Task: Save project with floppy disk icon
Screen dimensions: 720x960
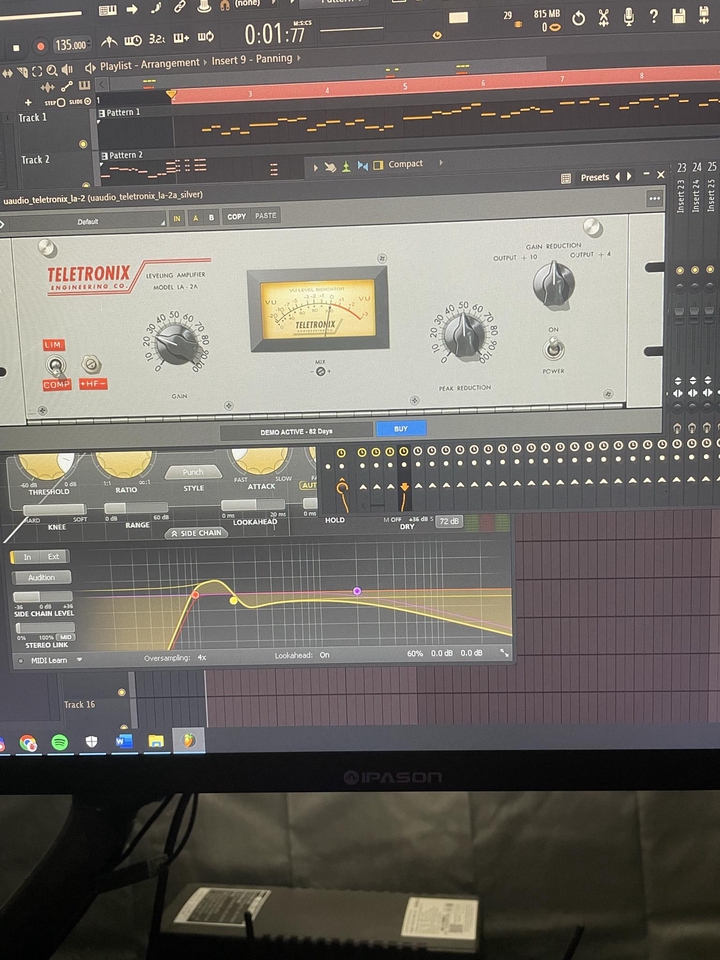Action: click(679, 16)
